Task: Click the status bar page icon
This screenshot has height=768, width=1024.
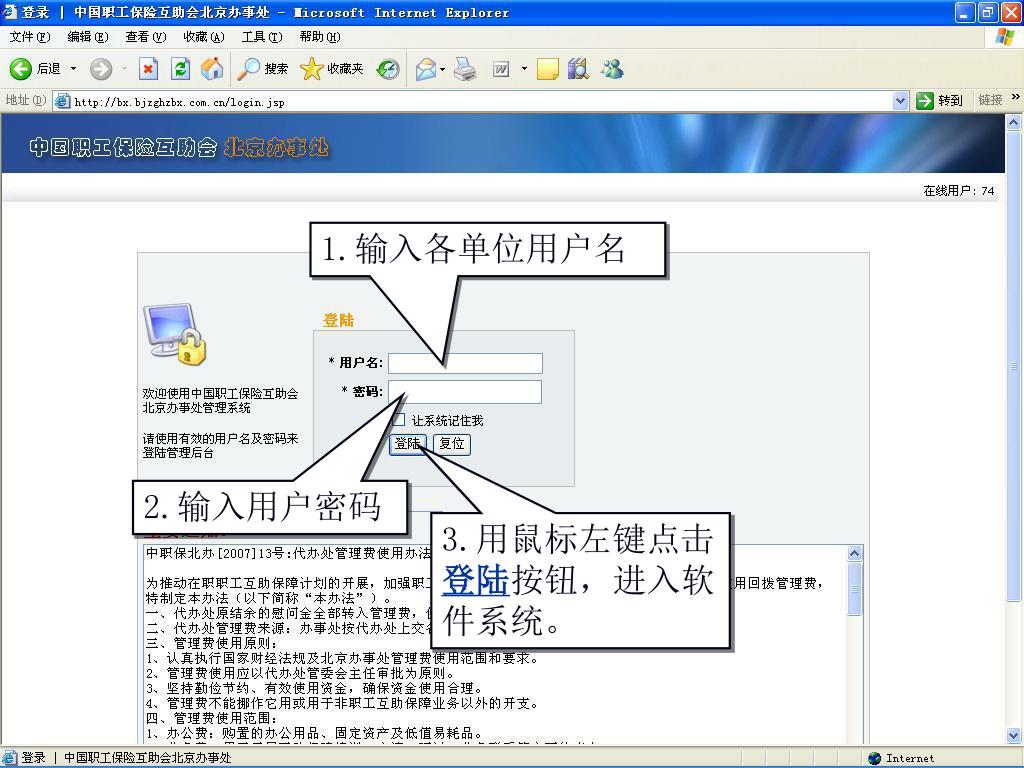Action: click(10, 758)
